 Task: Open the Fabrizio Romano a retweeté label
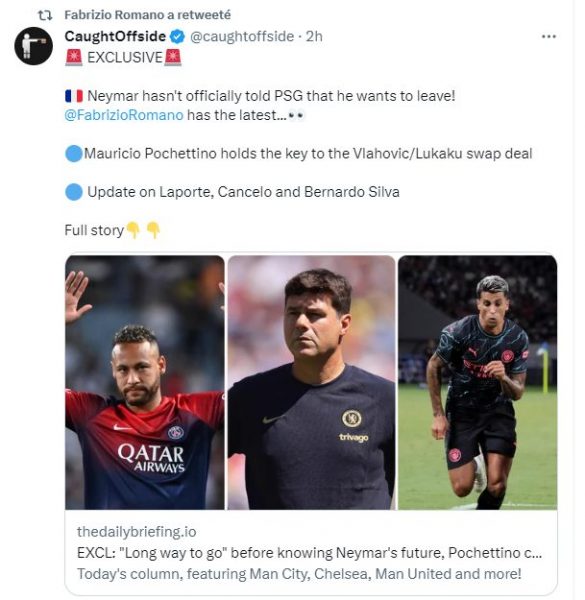click(x=147, y=15)
